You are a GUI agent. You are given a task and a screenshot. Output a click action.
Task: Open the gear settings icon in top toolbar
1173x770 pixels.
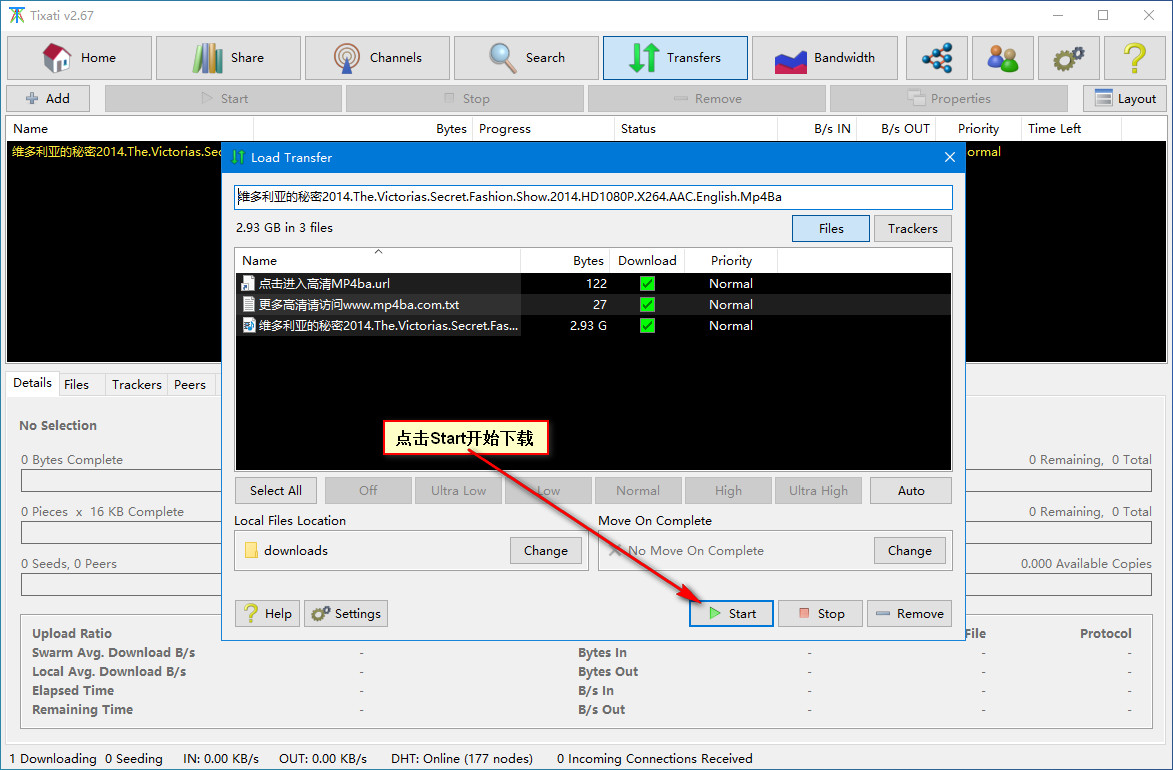pos(1068,58)
